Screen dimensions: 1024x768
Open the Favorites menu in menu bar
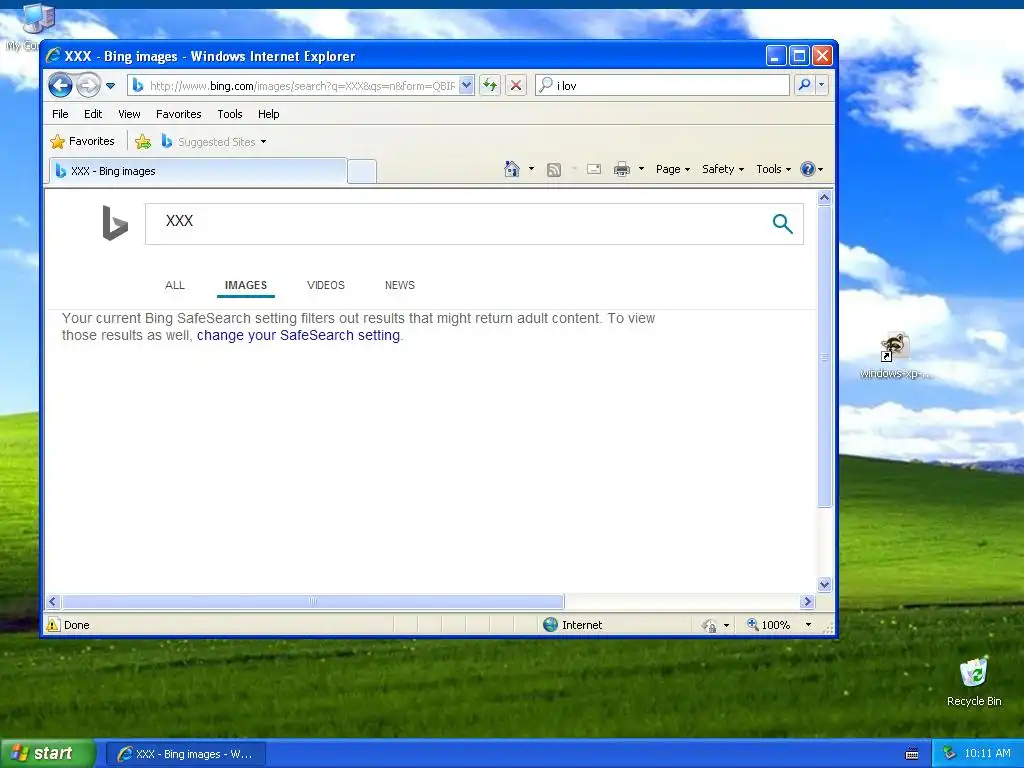[178, 114]
